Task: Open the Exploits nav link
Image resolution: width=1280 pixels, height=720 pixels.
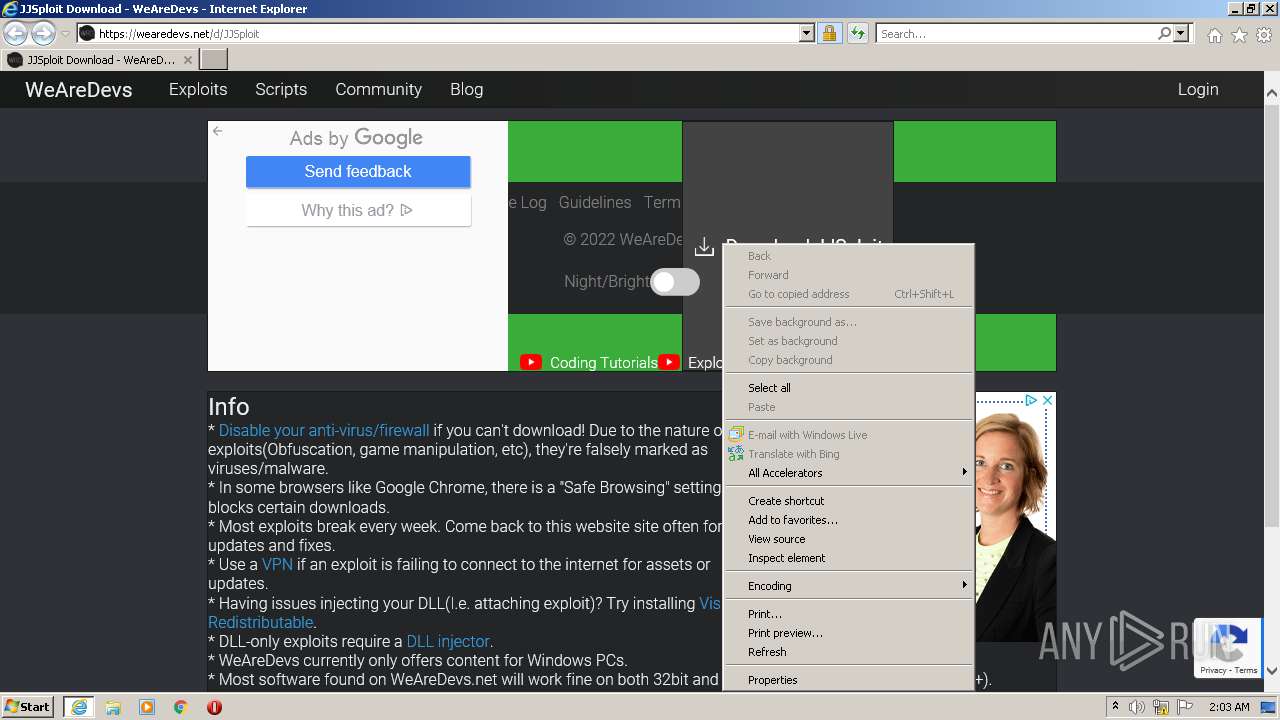Action: pos(198,89)
